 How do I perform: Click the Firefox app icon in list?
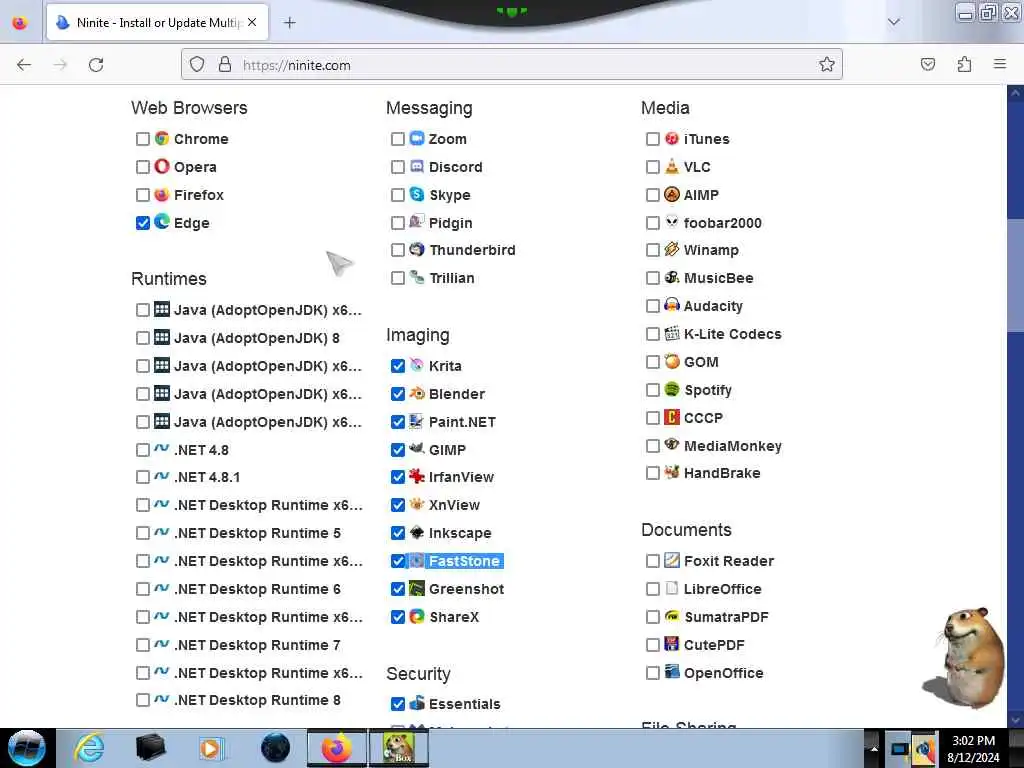[x=162, y=195]
